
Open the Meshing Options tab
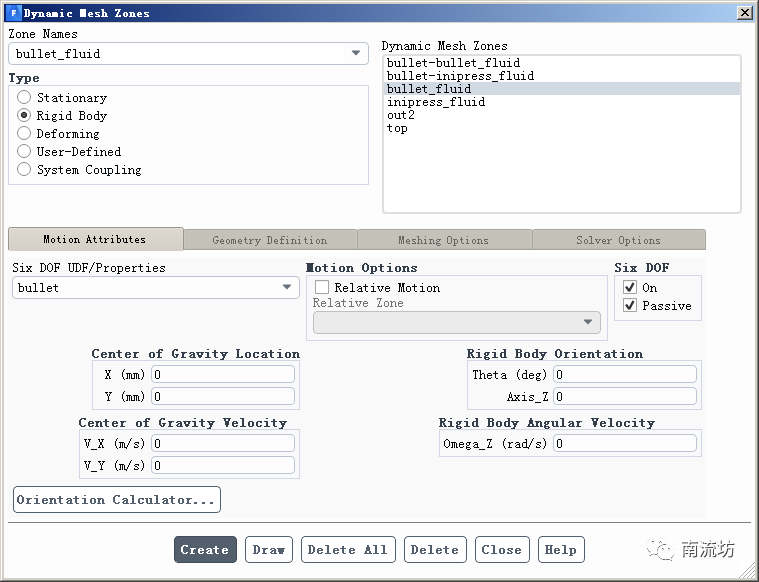coord(443,240)
